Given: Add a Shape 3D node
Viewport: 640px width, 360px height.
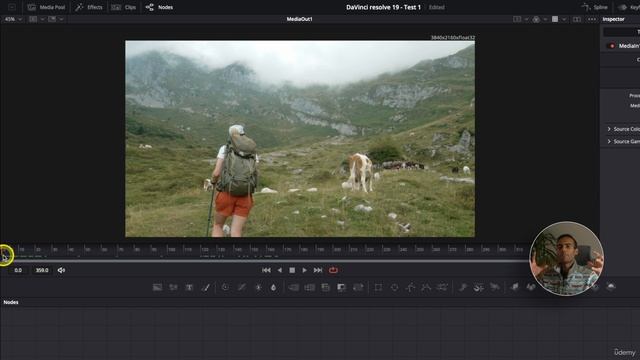Looking at the screenshot, I should click(531, 287).
